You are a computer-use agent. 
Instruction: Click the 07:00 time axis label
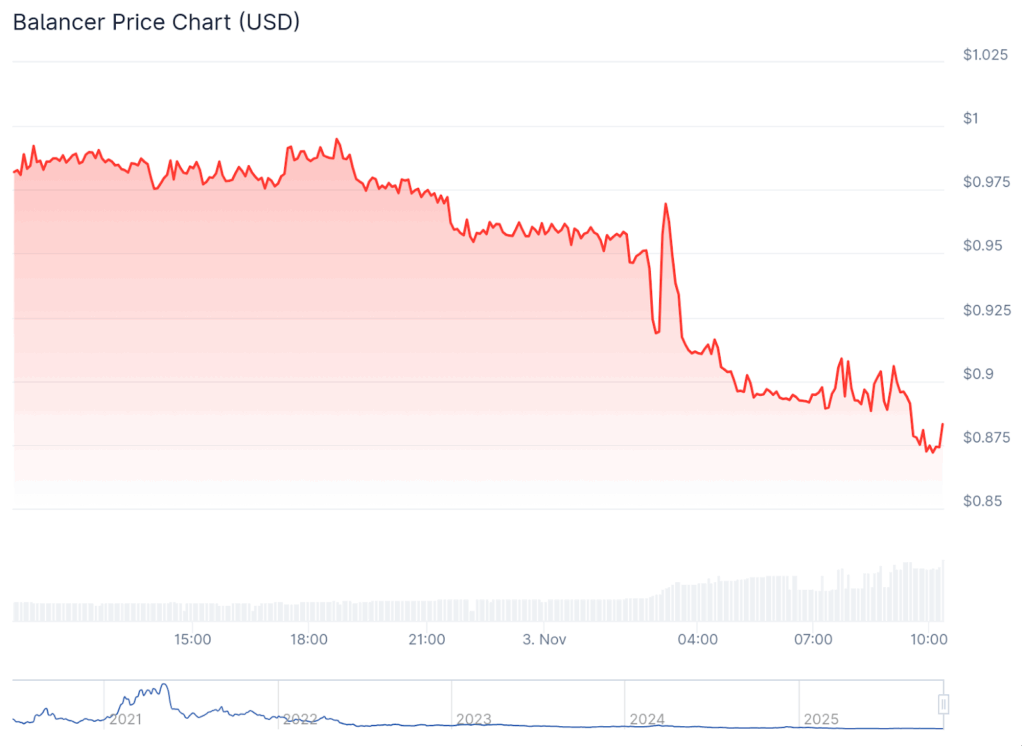point(813,638)
